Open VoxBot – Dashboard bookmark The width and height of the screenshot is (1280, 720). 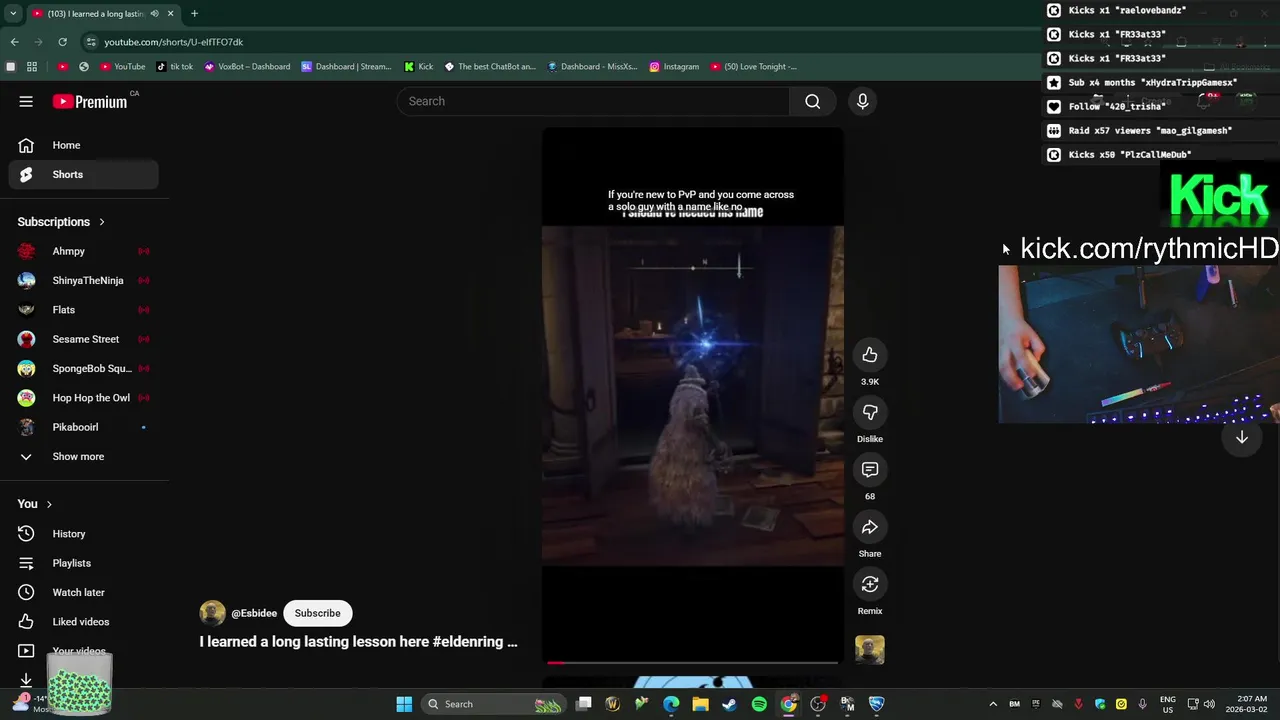pyautogui.click(x=247, y=67)
